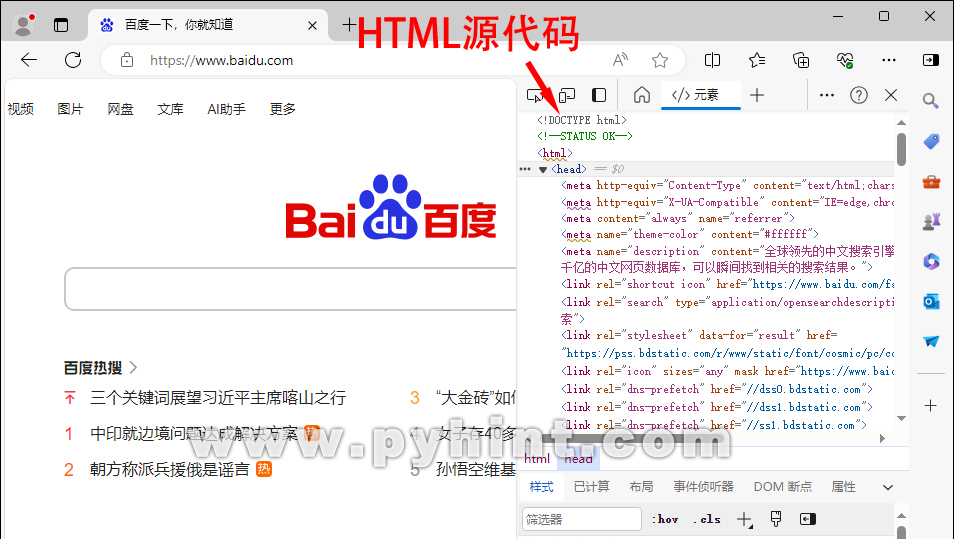This screenshot has height=539, width=954.
Task: Open 百度热搜 hot search list
Action: coord(100,368)
